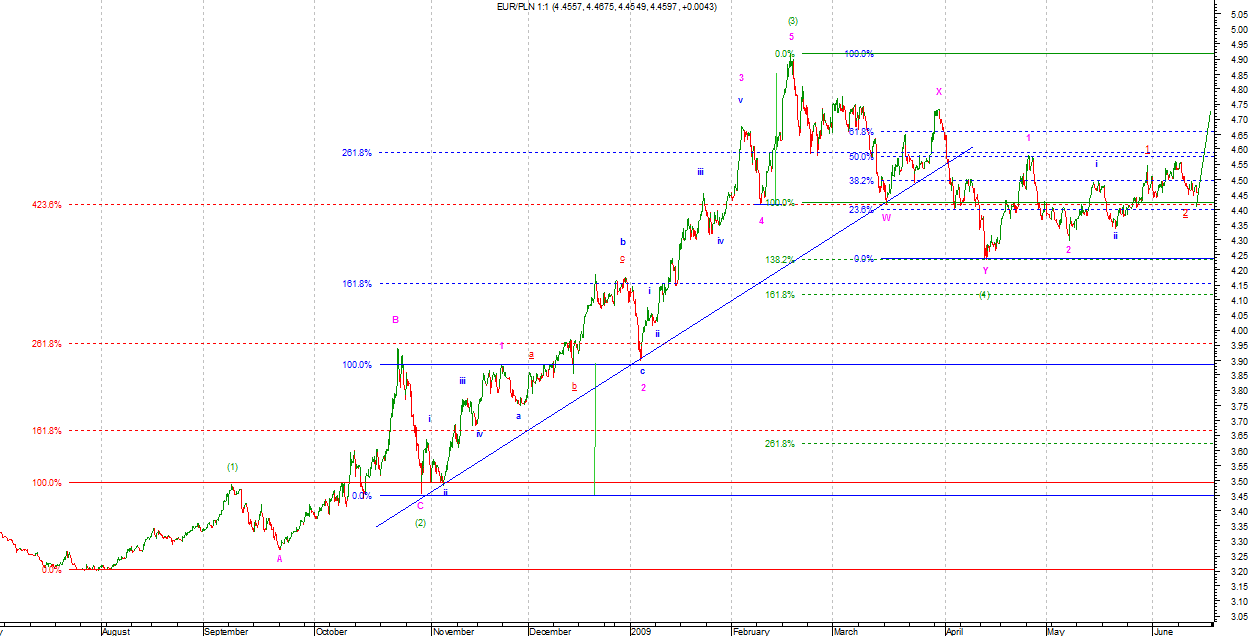The height and width of the screenshot is (636, 1250).
Task: Select the red 261.8% Fibonacci level label
Action: pos(46,343)
